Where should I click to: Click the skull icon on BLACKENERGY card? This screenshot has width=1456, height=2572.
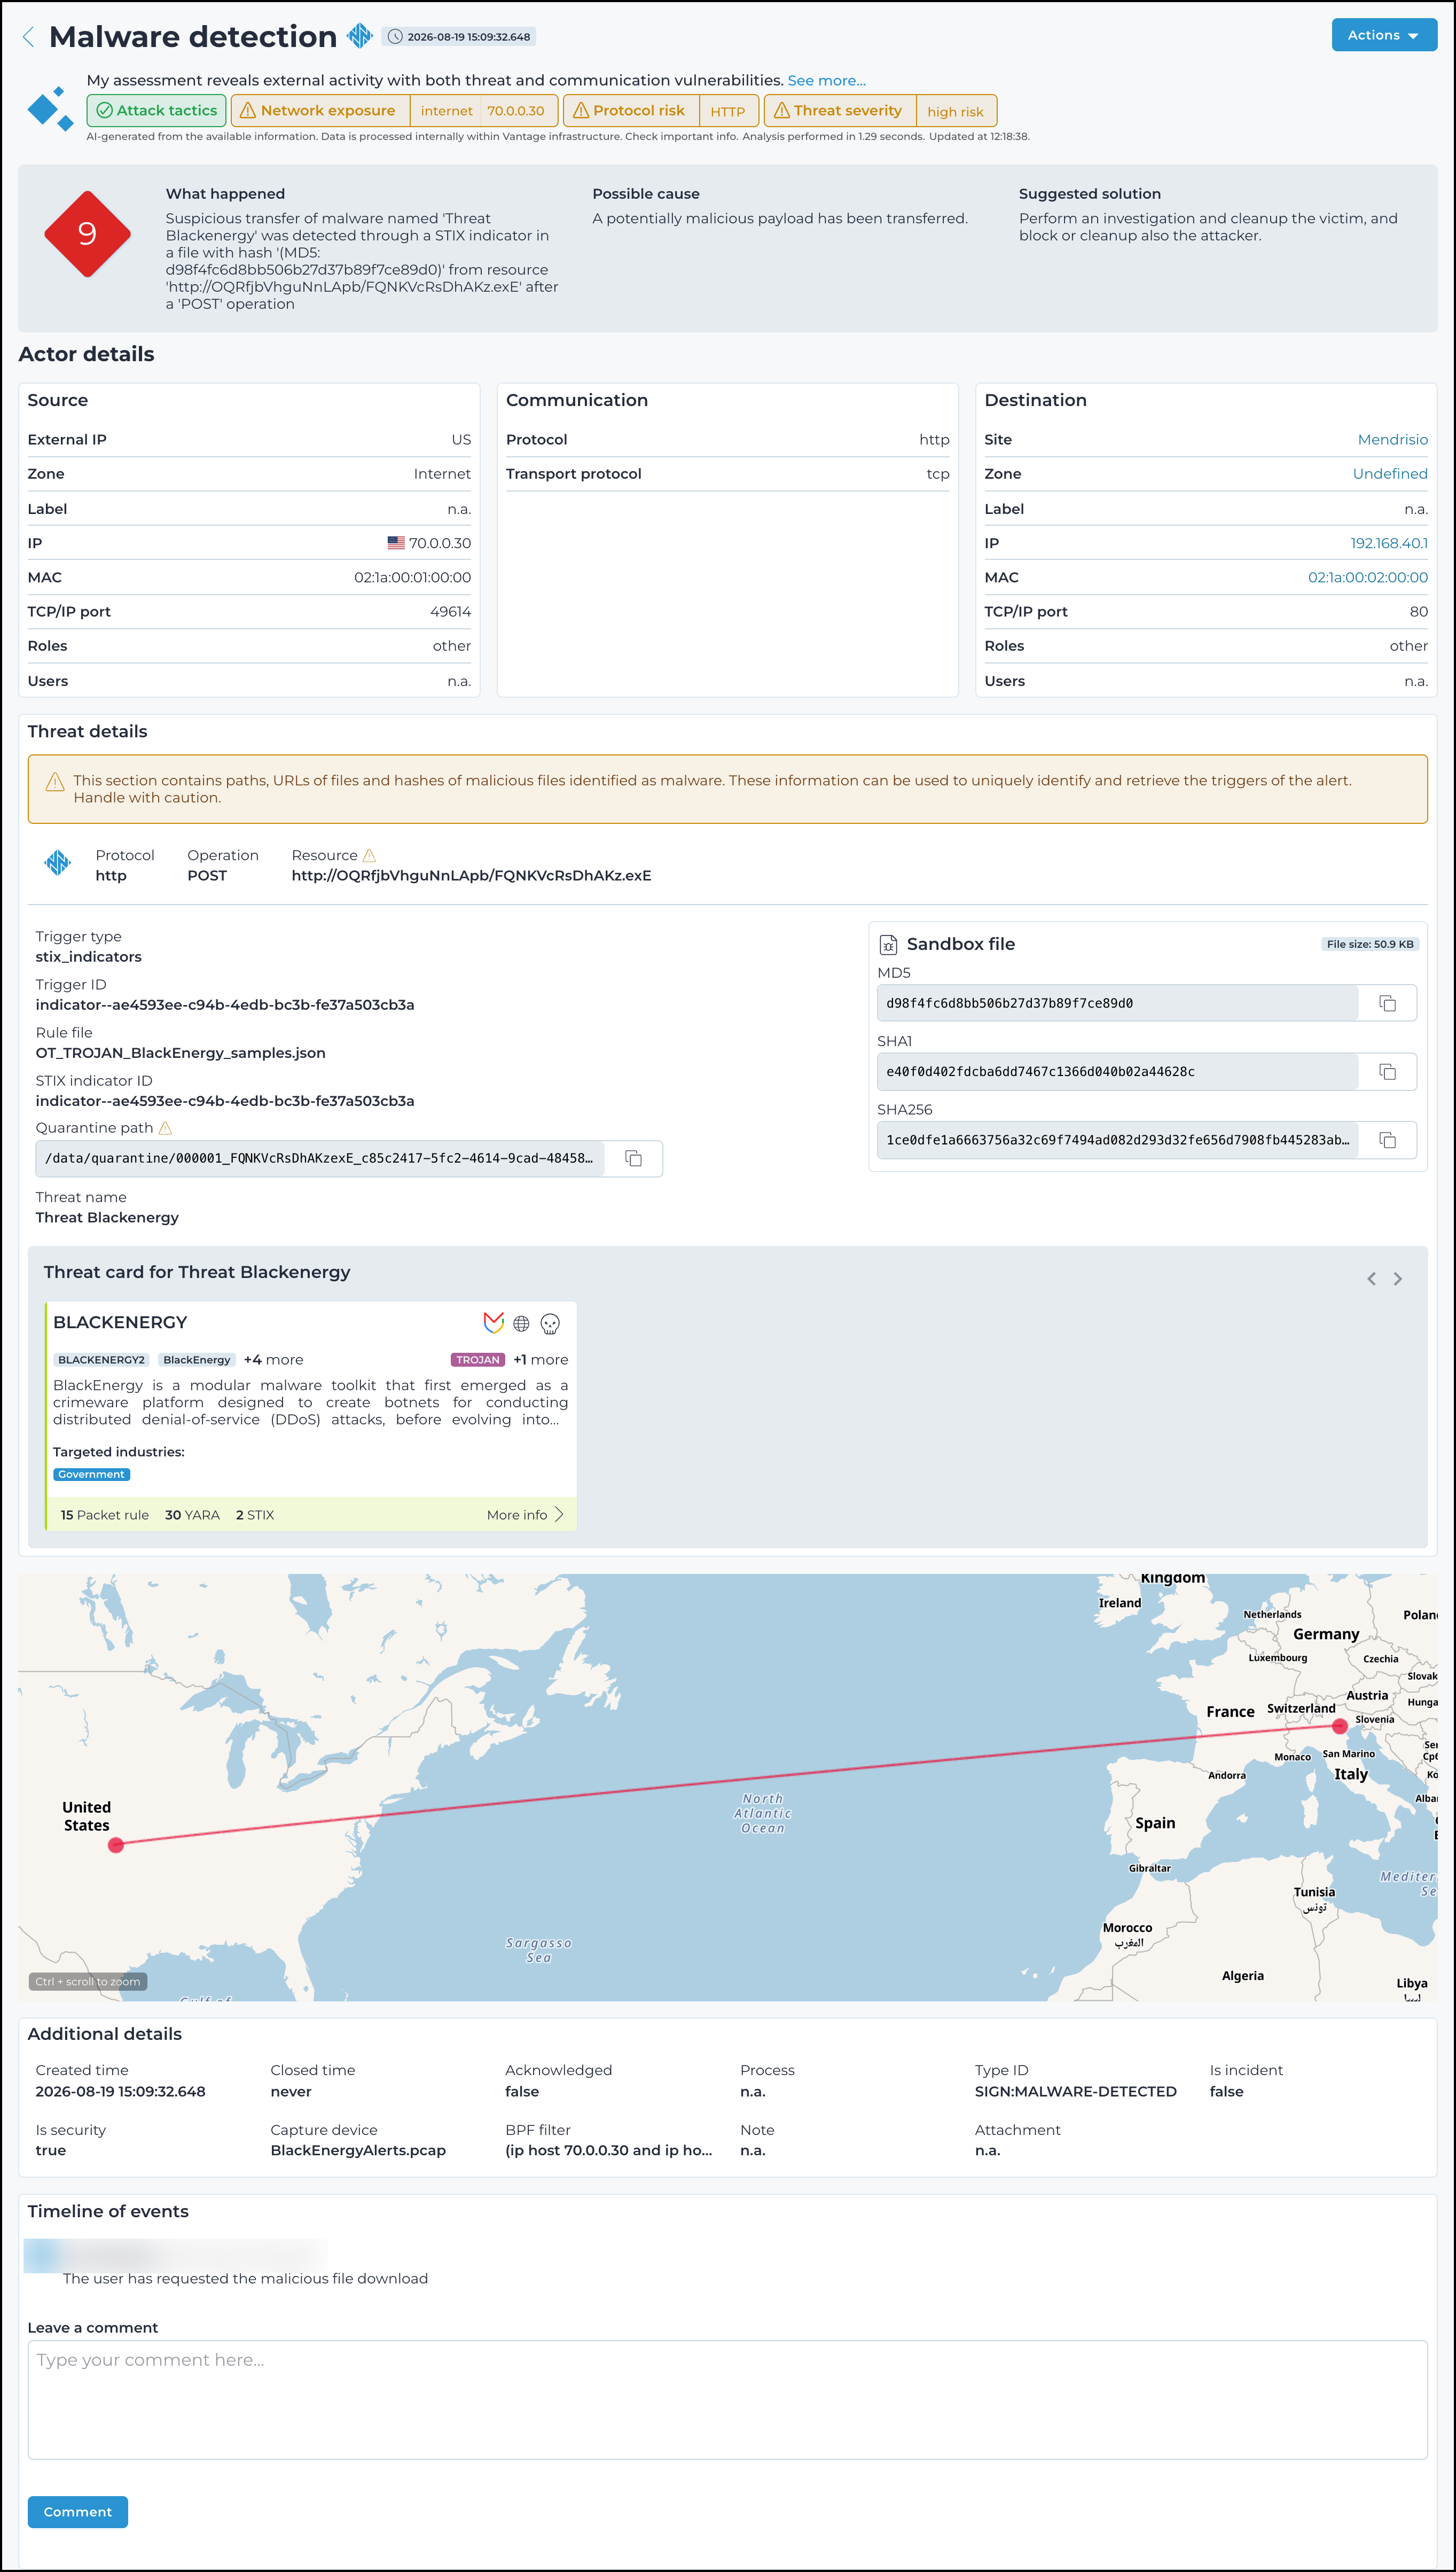[x=550, y=1324]
